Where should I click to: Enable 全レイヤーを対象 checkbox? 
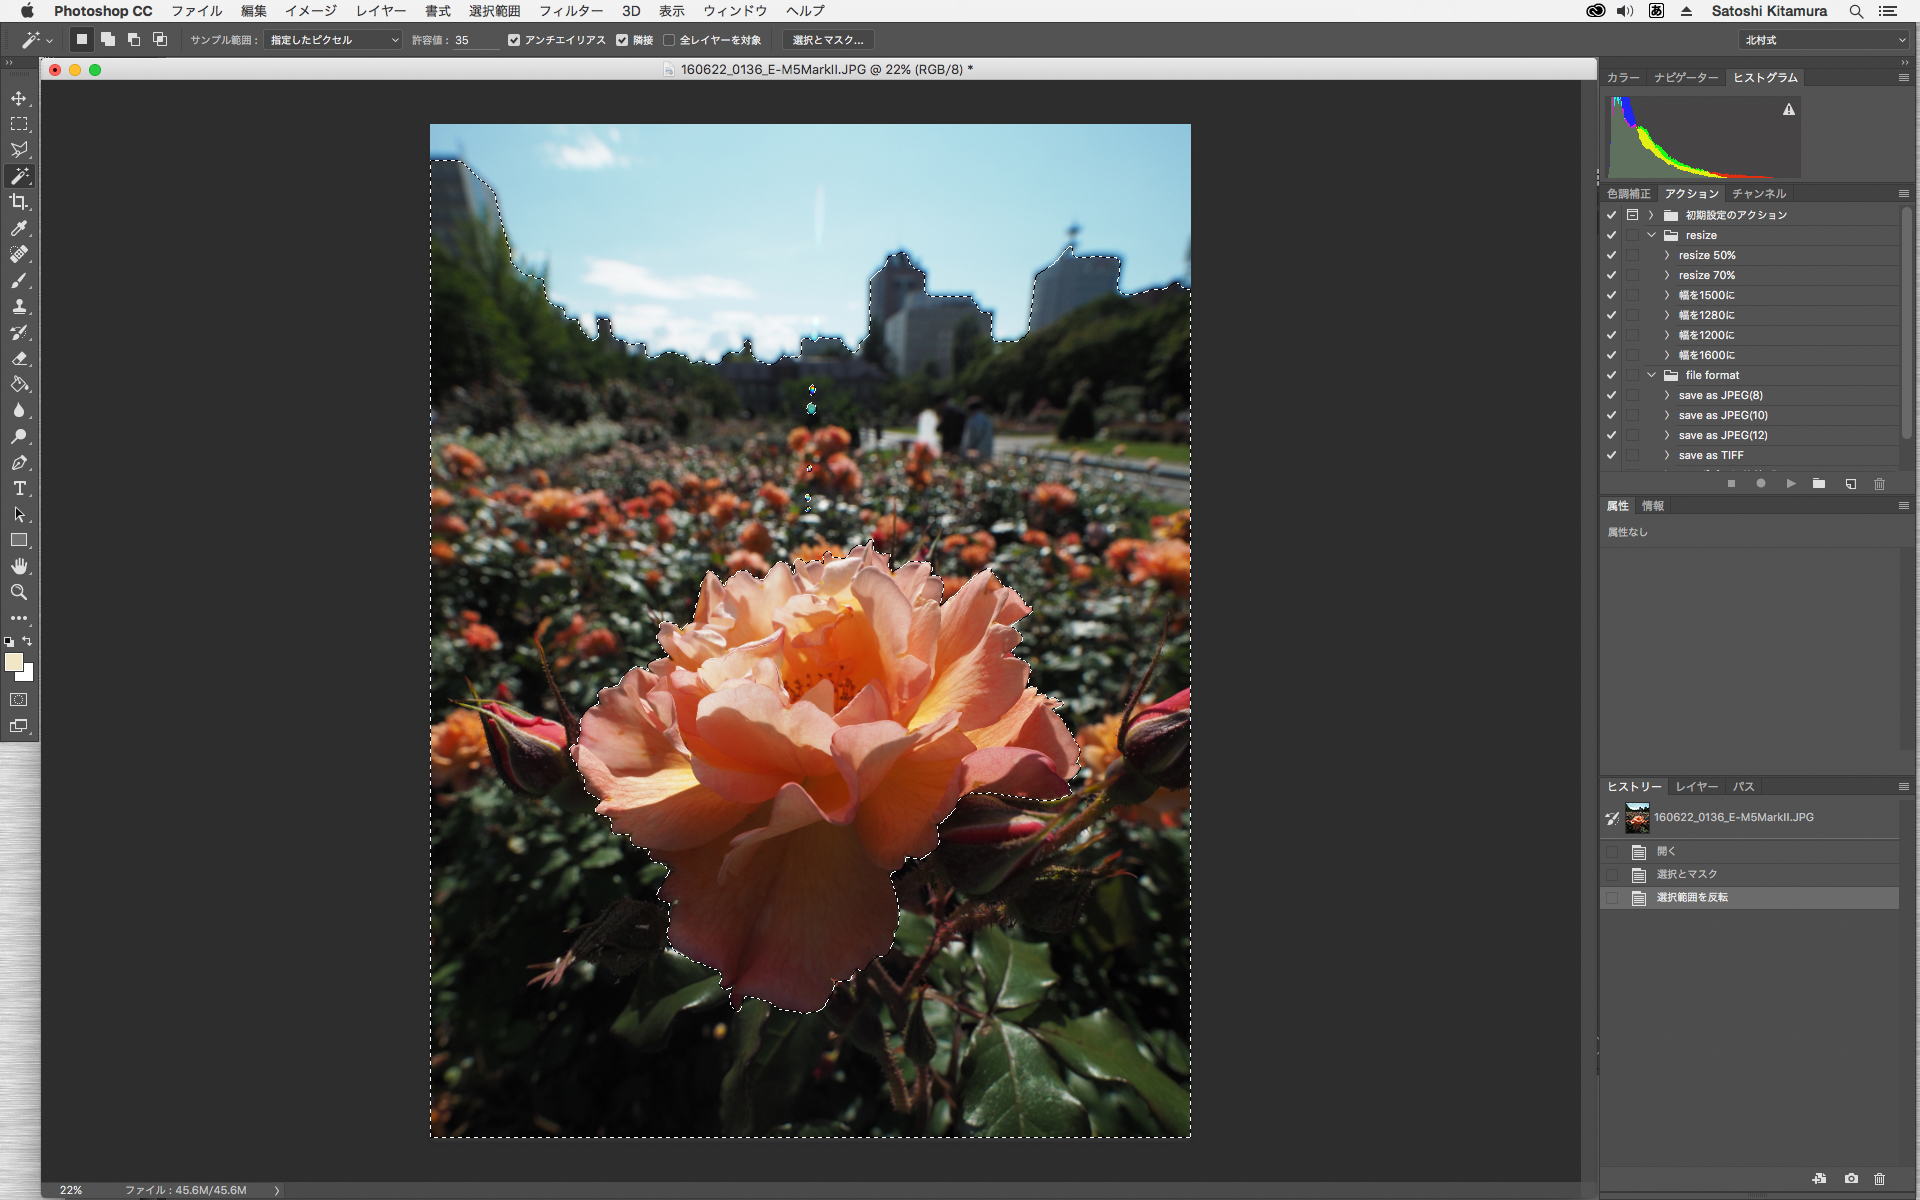click(x=669, y=40)
